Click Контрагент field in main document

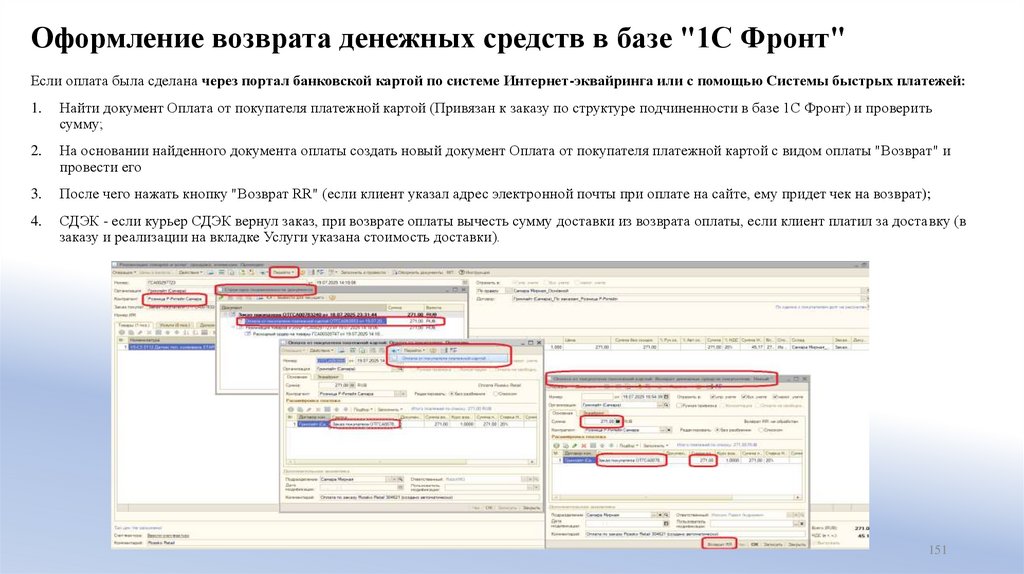tap(174, 299)
